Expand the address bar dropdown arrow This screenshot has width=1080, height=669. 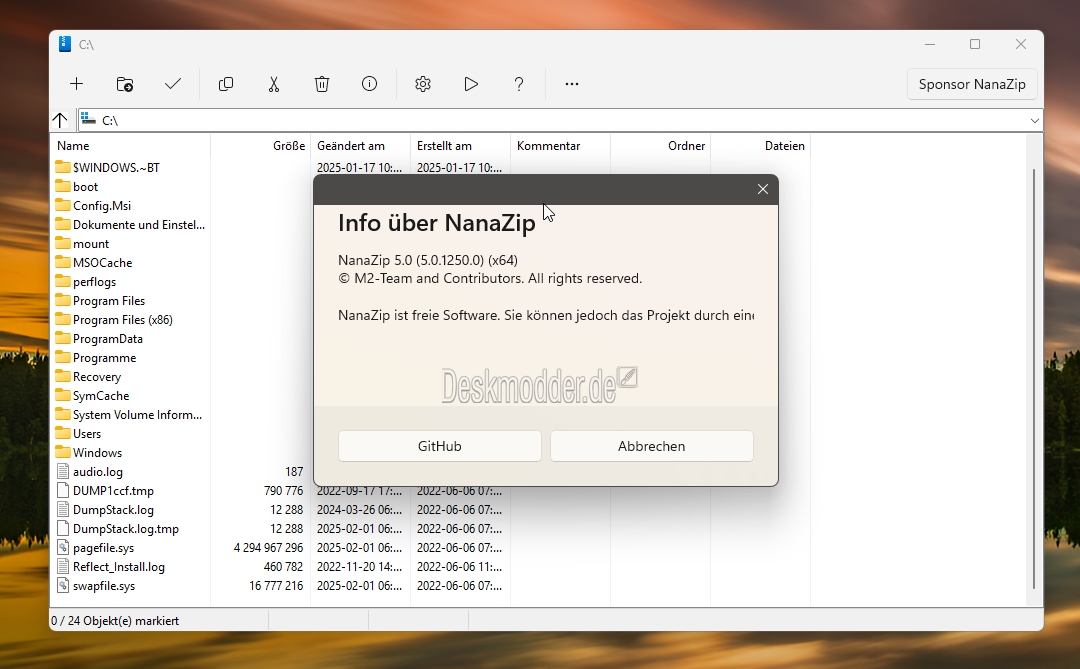(x=1035, y=121)
